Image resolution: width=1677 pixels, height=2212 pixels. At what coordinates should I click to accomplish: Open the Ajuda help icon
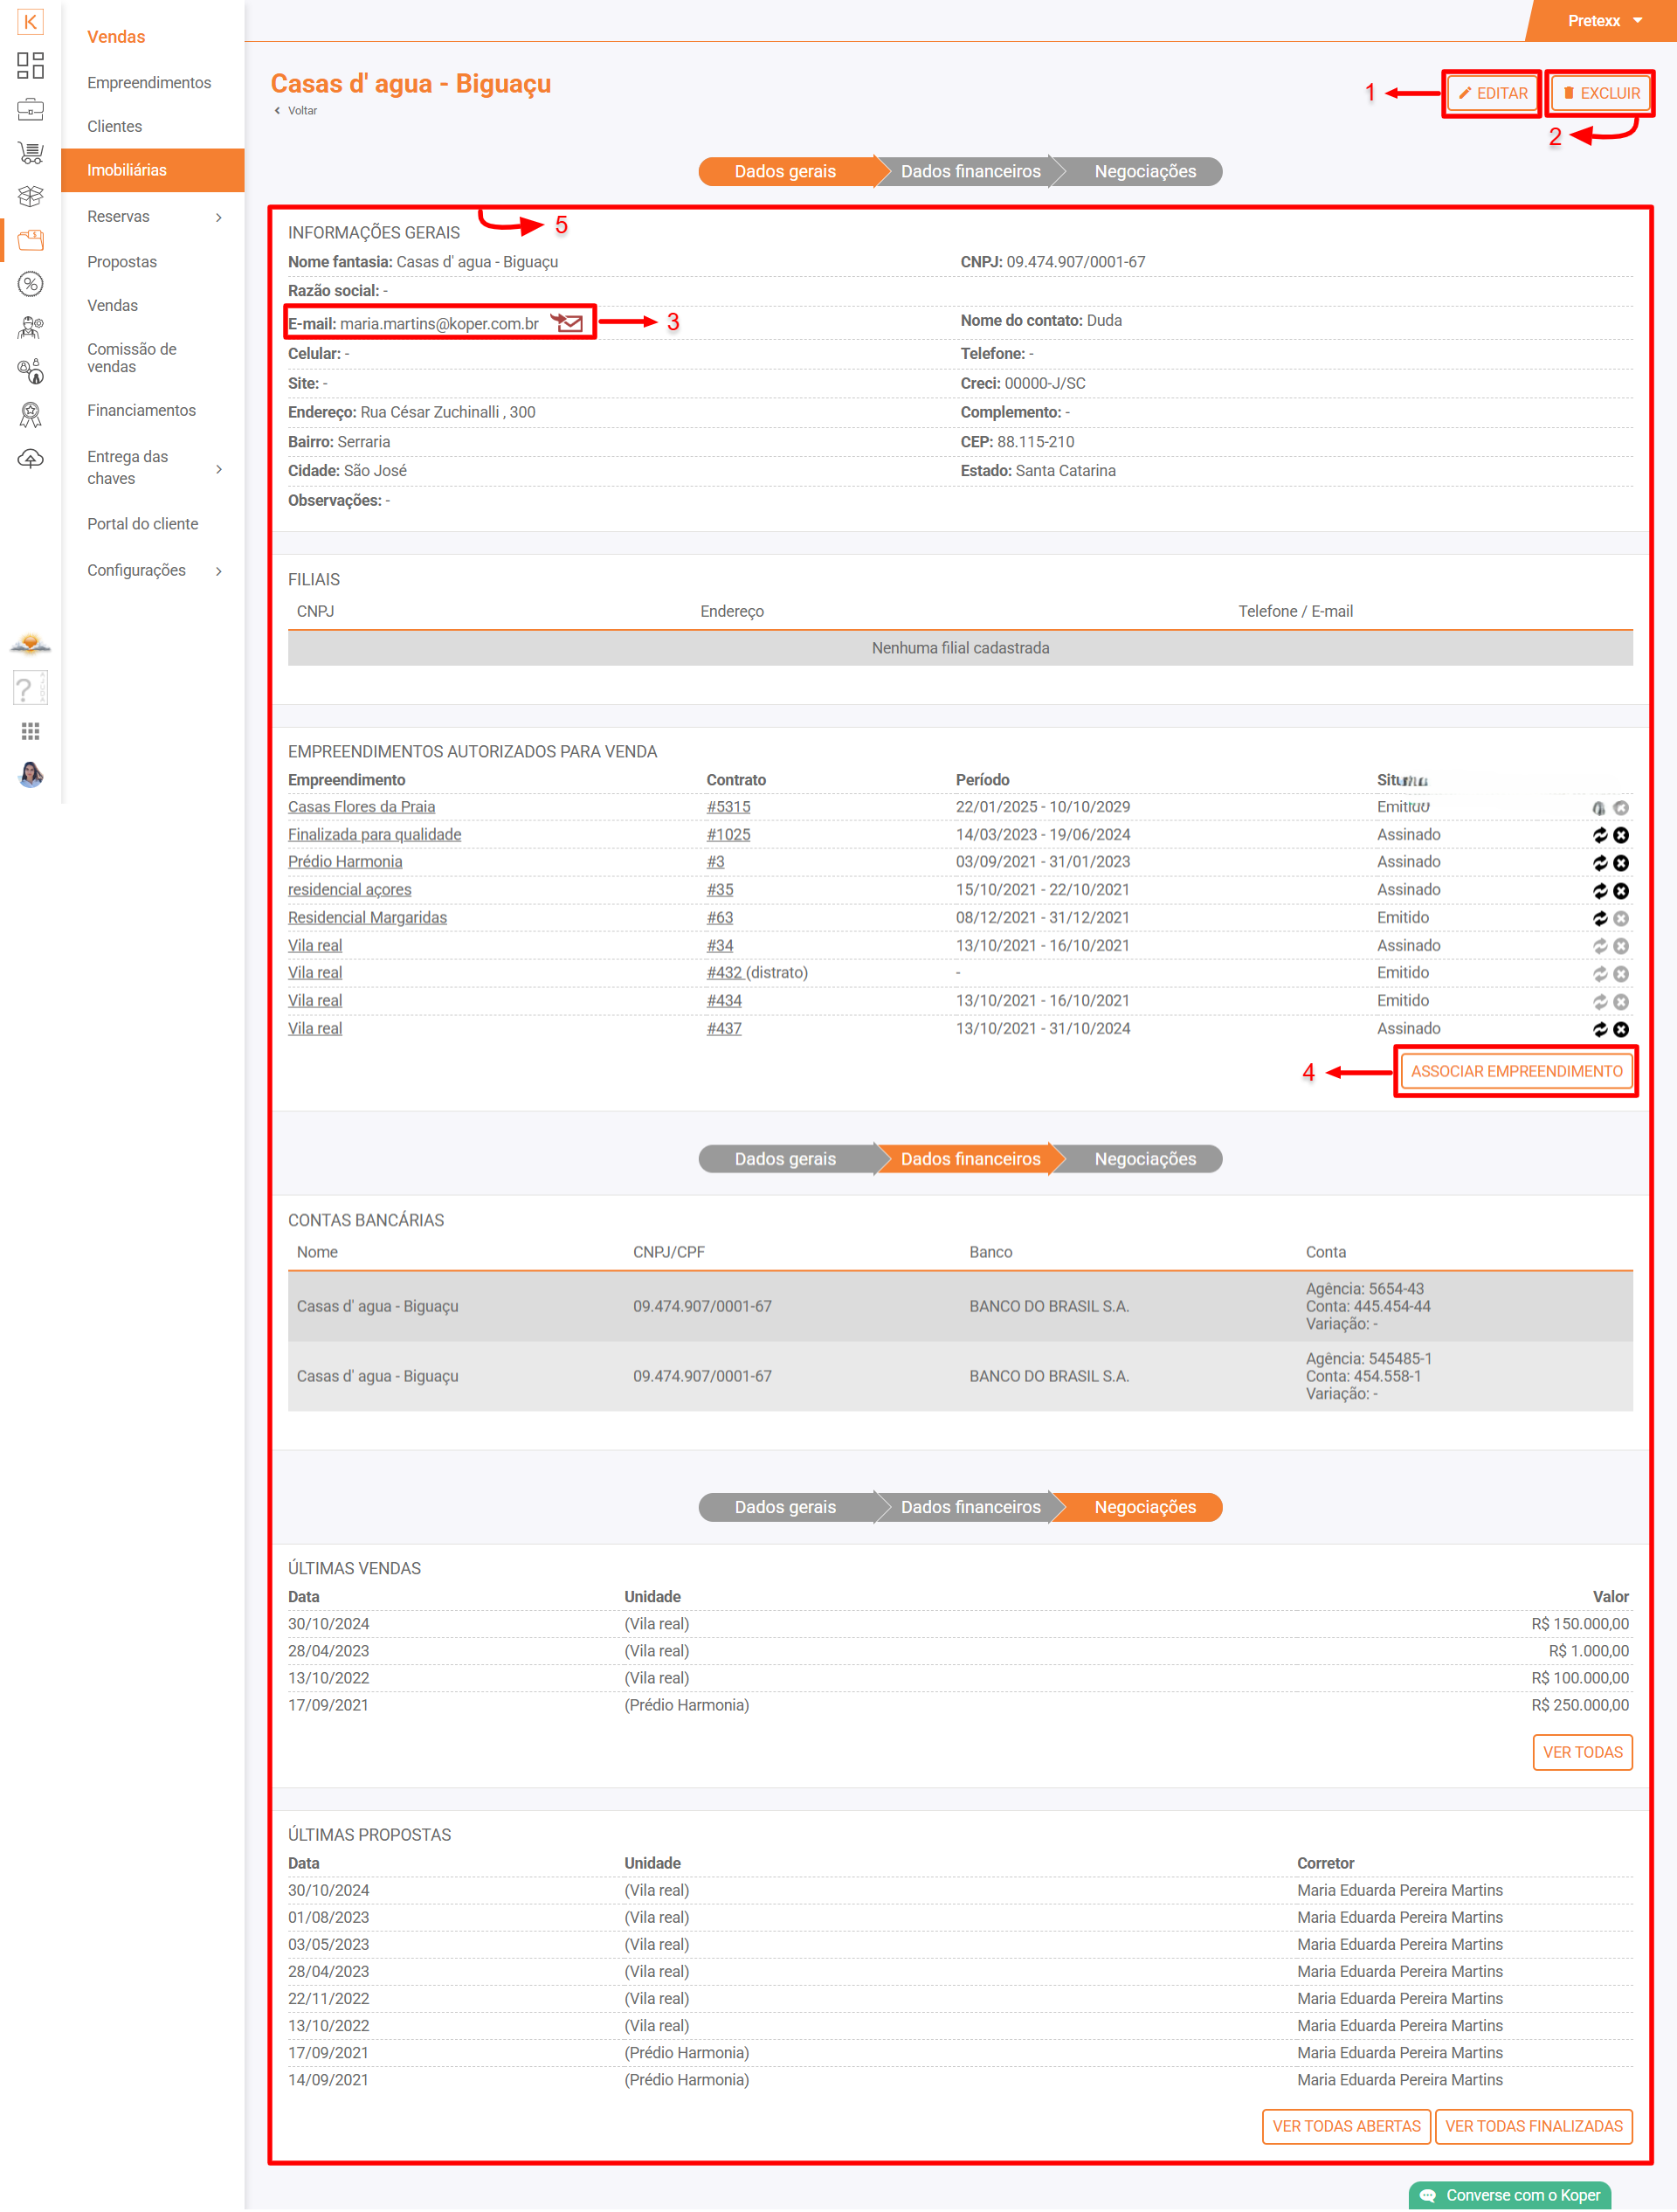click(30, 688)
